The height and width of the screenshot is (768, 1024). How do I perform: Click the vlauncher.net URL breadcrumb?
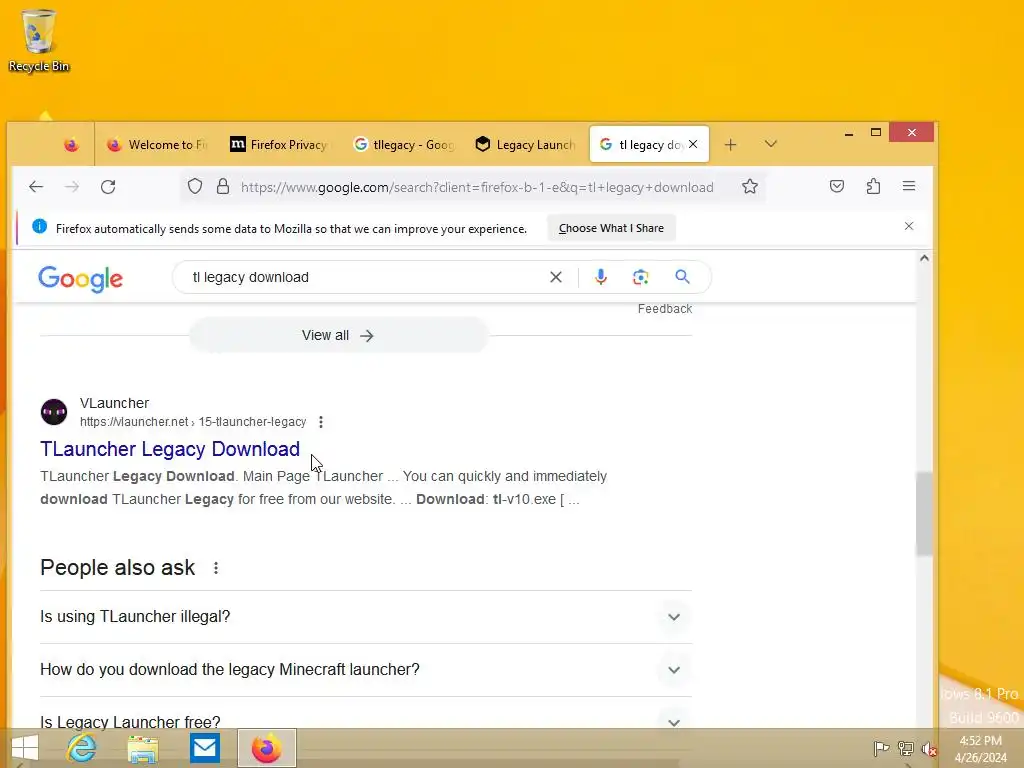(x=193, y=422)
